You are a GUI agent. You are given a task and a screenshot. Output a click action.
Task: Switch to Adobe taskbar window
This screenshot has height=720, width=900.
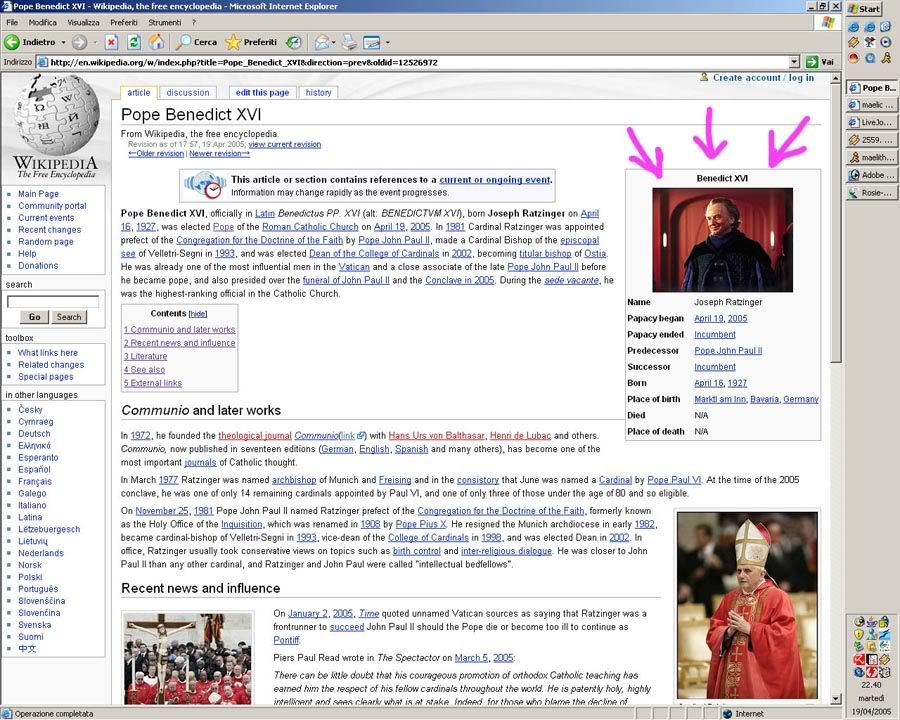tap(871, 175)
